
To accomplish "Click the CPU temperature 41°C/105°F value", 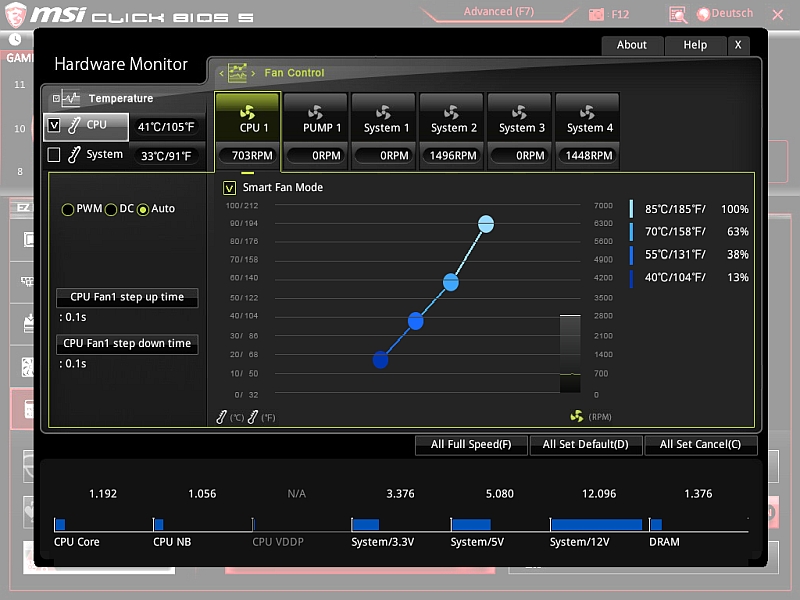I will click(x=166, y=127).
